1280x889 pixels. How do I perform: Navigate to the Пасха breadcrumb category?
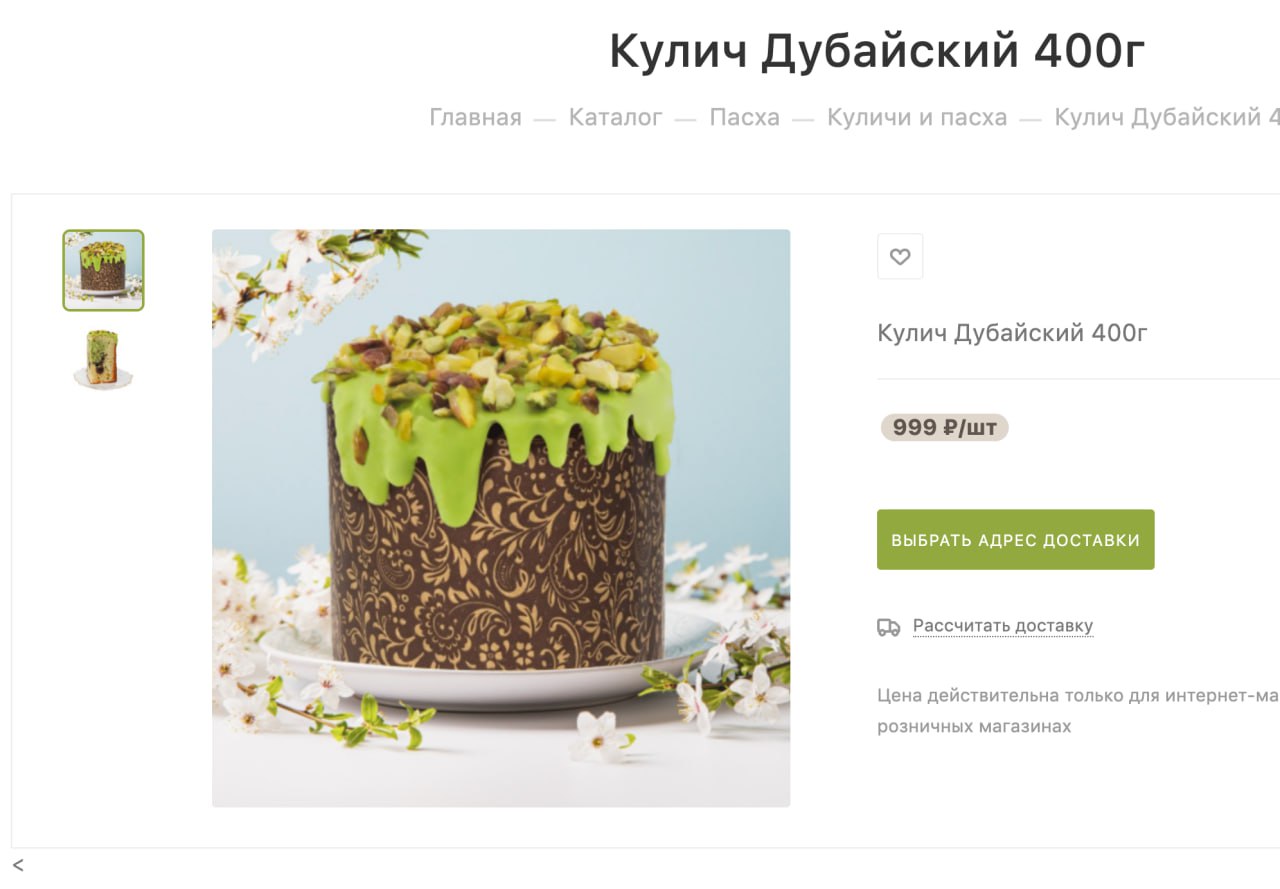pyautogui.click(x=745, y=117)
